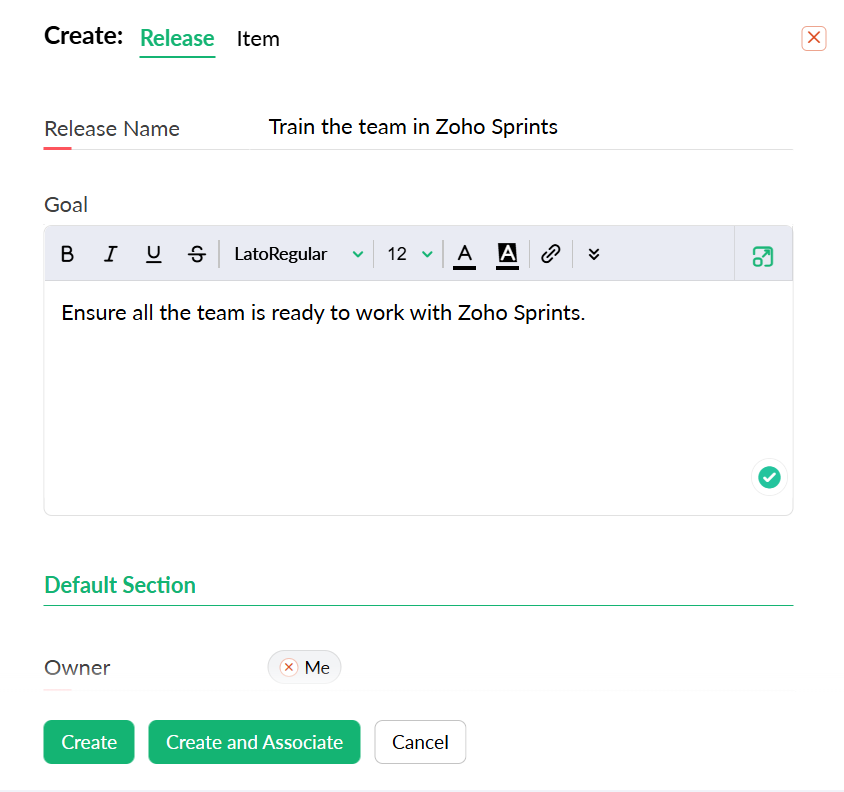Expand the Goal editor to full size

[x=763, y=256]
